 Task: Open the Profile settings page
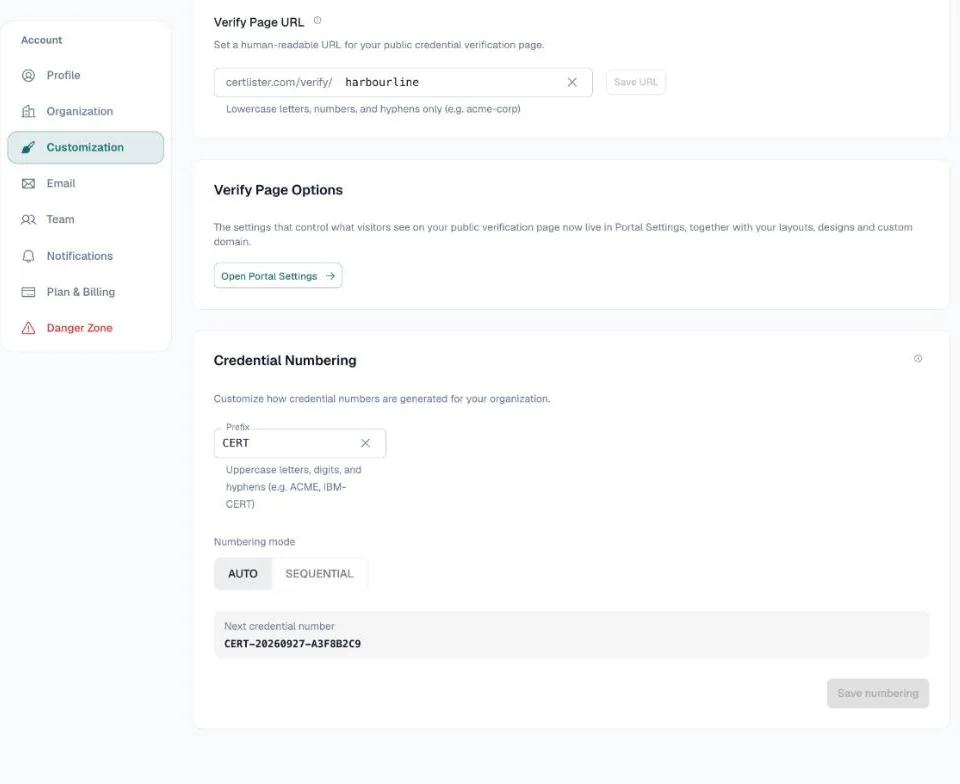86,75
